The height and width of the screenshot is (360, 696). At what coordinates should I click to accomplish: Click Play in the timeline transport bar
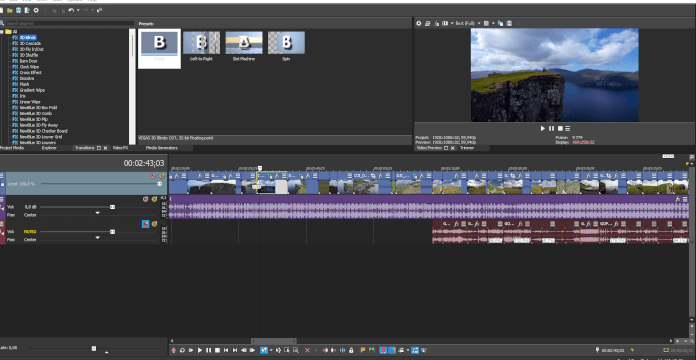click(x=200, y=350)
